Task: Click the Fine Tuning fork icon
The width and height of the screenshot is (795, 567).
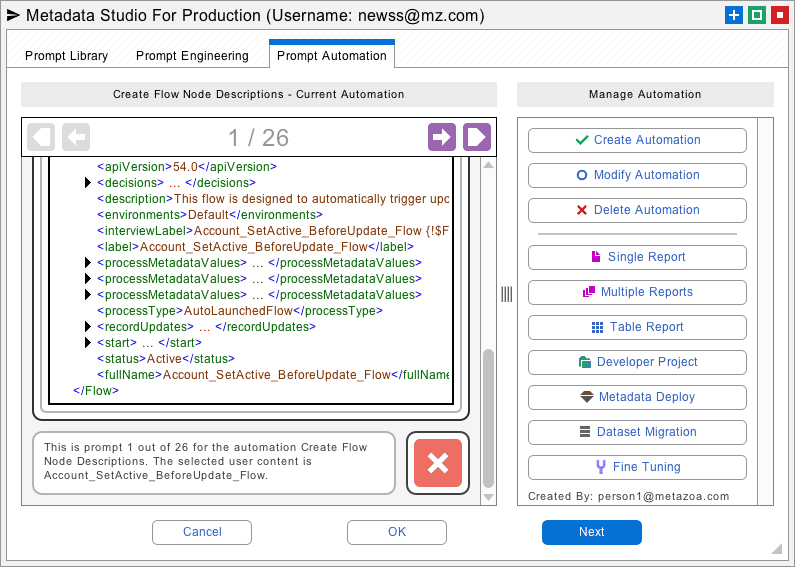Action: [x=601, y=467]
